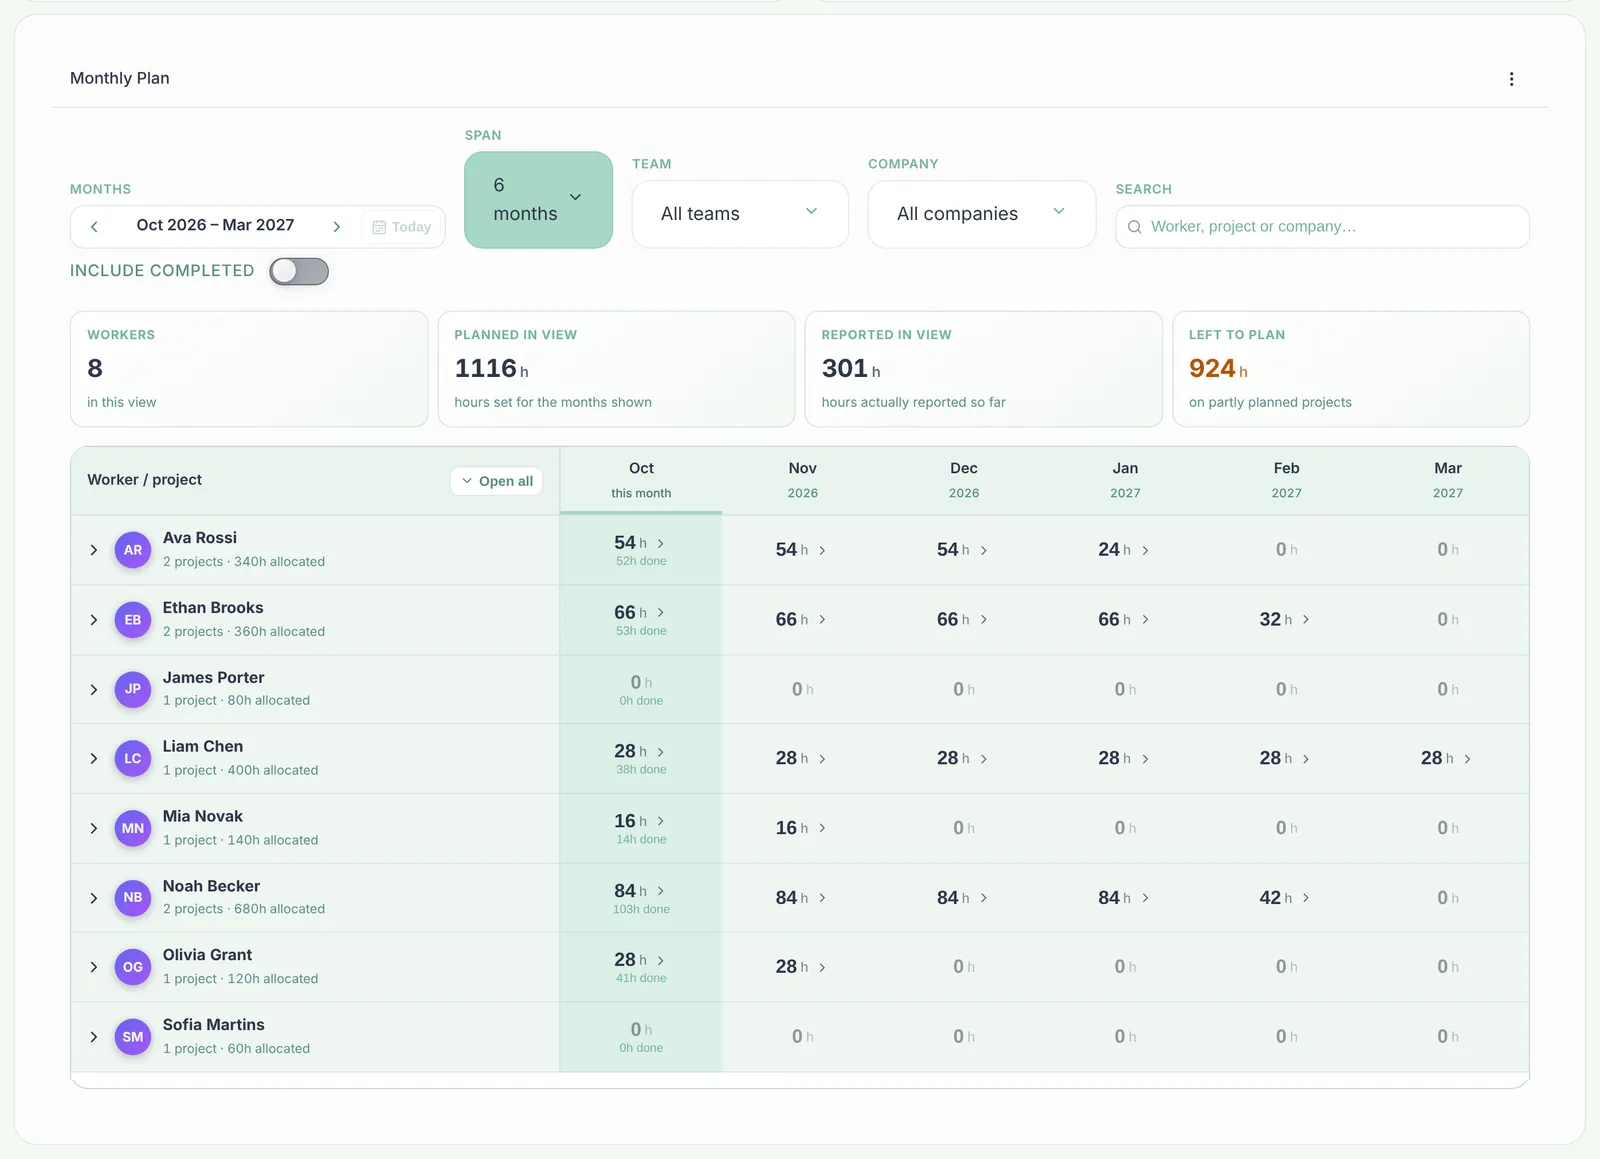The width and height of the screenshot is (1600, 1159).
Task: Click the Reported in view 301h card
Action: pyautogui.click(x=983, y=369)
